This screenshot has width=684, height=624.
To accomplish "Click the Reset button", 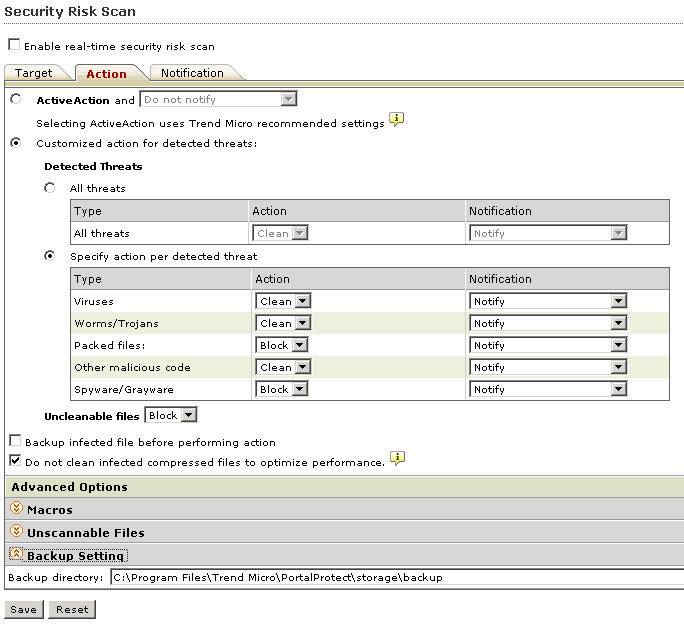I will pyautogui.click(x=72, y=609).
